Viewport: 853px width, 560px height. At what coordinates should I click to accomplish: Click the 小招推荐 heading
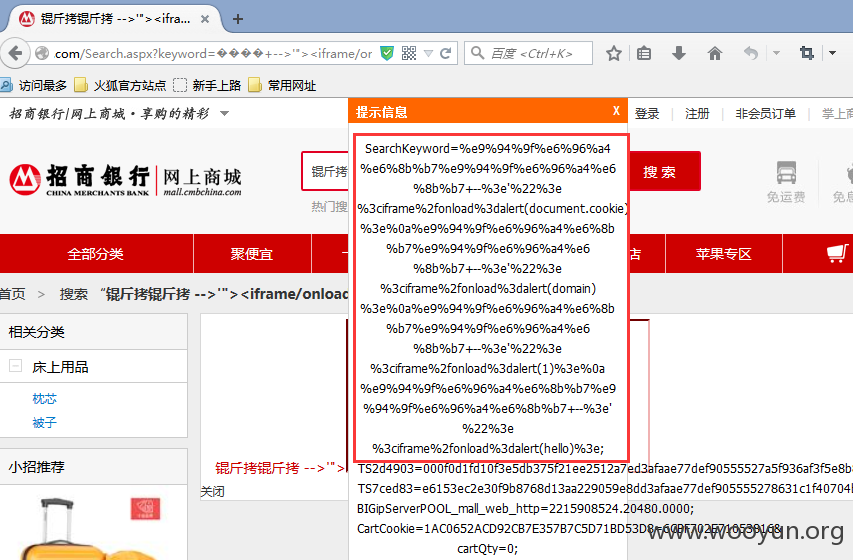pyautogui.click(x=36, y=466)
